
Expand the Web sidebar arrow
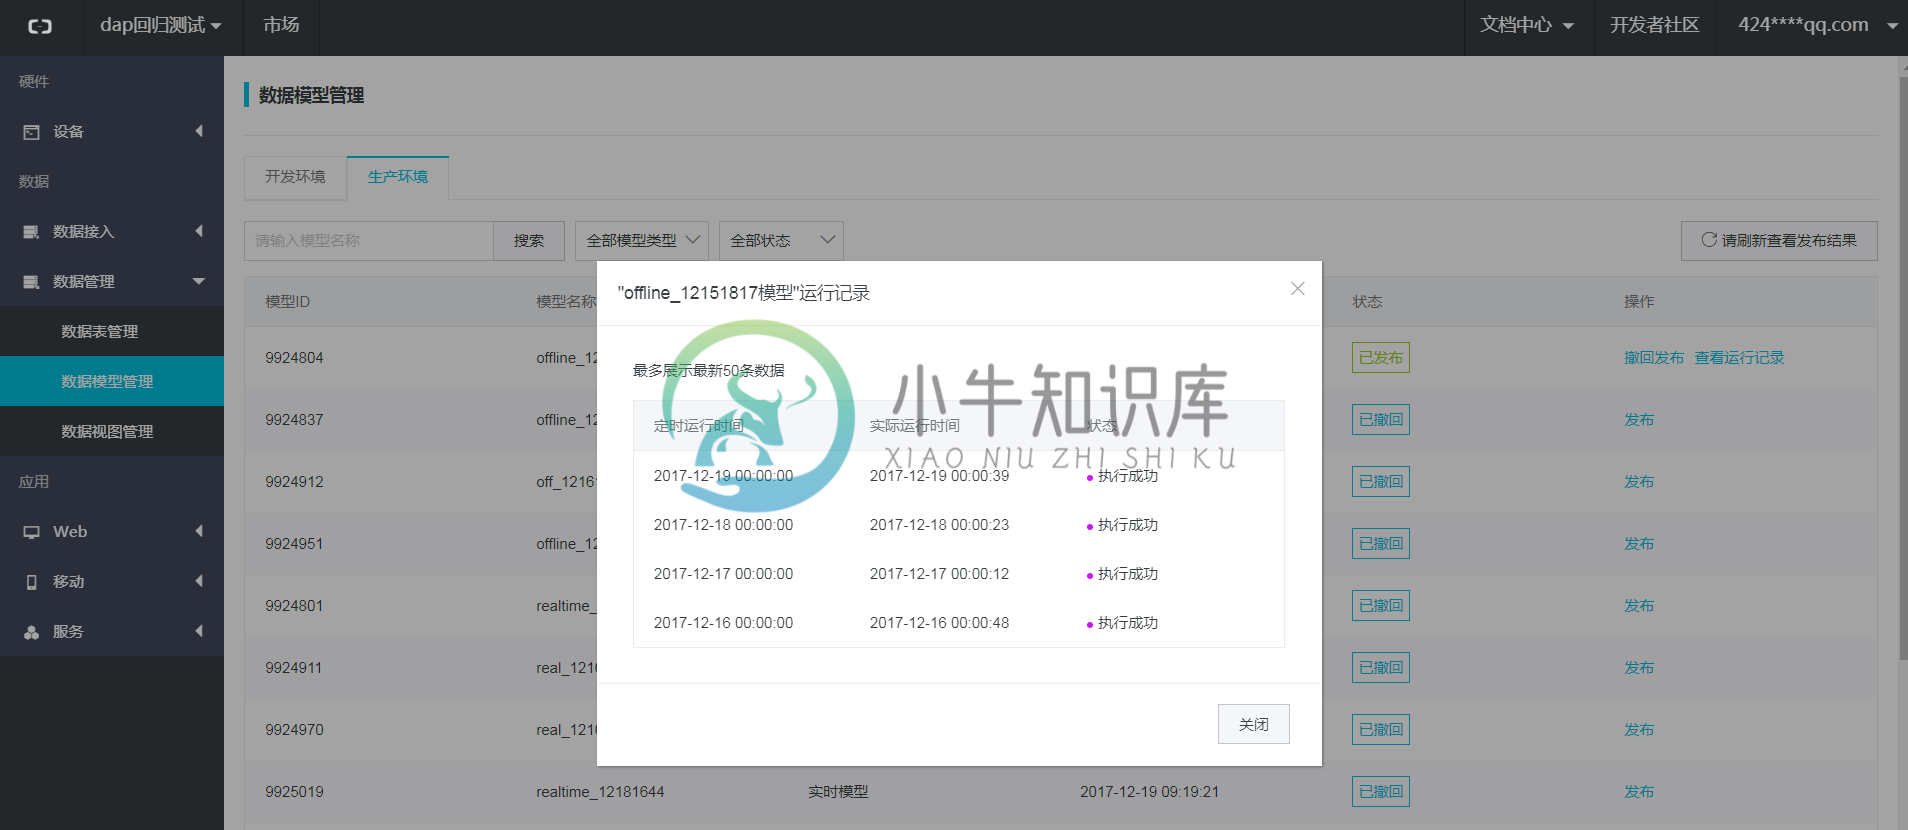click(199, 531)
